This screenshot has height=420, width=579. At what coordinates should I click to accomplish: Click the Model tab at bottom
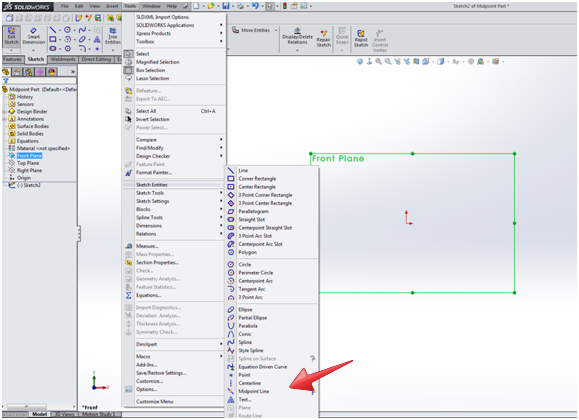coord(40,414)
